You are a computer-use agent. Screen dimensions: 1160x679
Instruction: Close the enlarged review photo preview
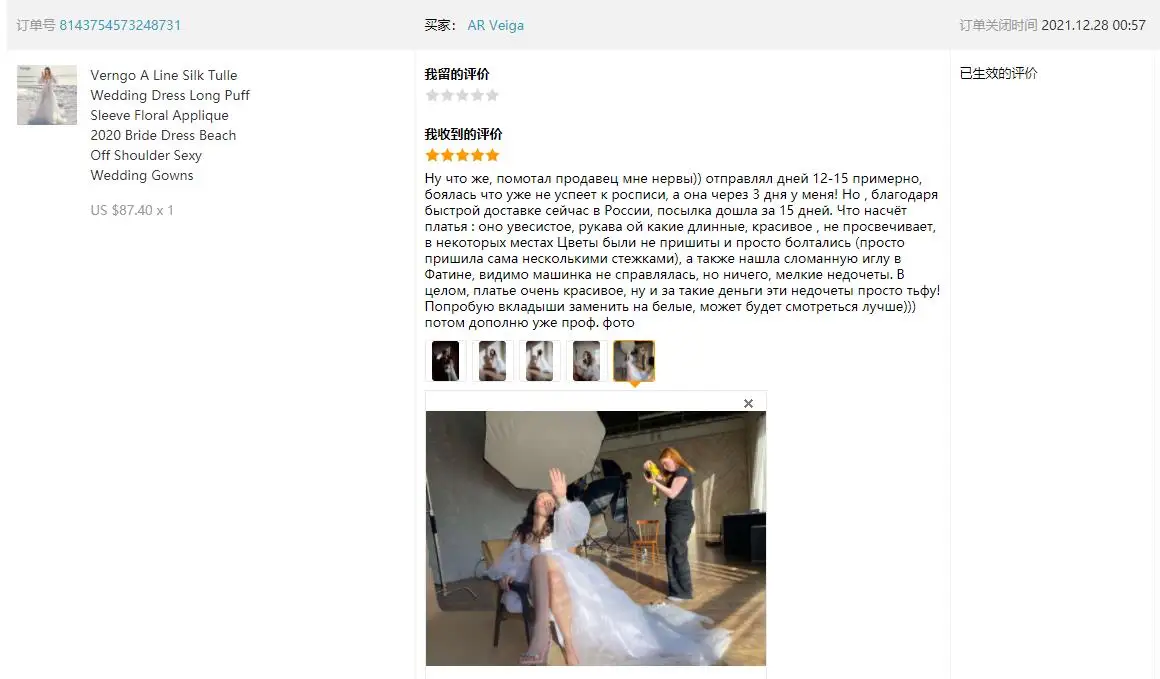click(x=748, y=403)
